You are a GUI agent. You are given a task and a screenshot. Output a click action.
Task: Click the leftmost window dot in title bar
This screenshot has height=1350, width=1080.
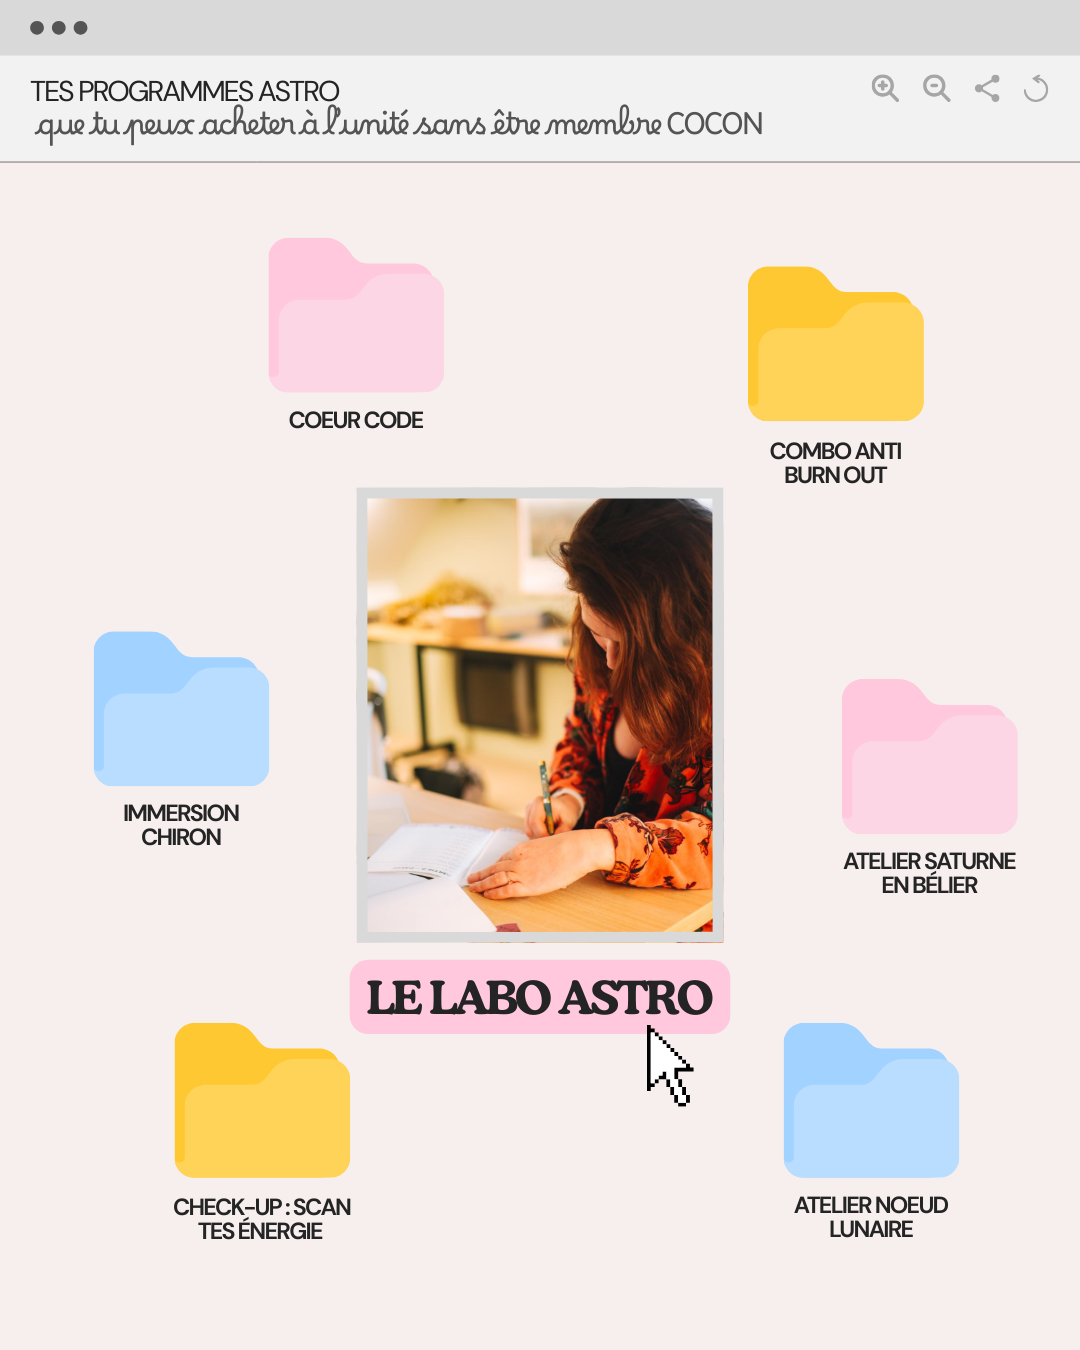tap(37, 28)
